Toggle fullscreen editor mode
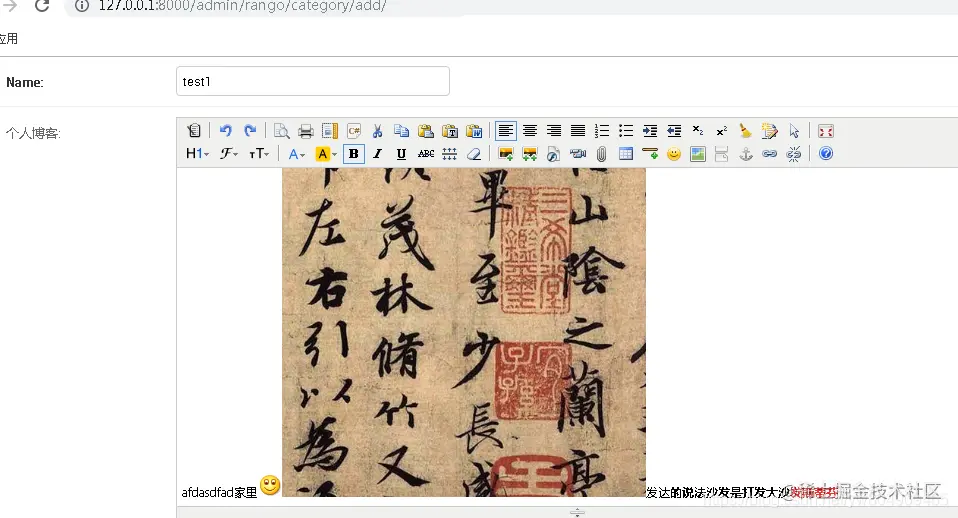The width and height of the screenshot is (958, 518). coord(825,131)
